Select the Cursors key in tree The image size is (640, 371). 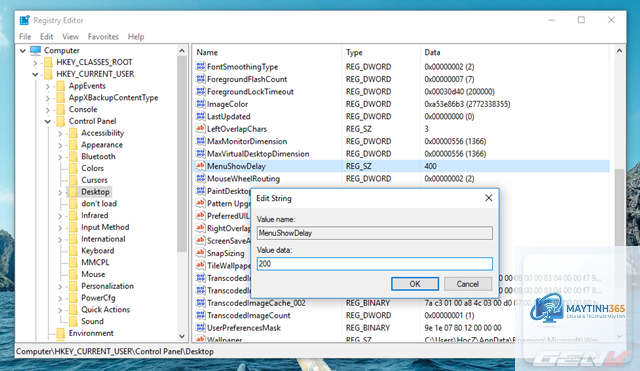(x=94, y=180)
